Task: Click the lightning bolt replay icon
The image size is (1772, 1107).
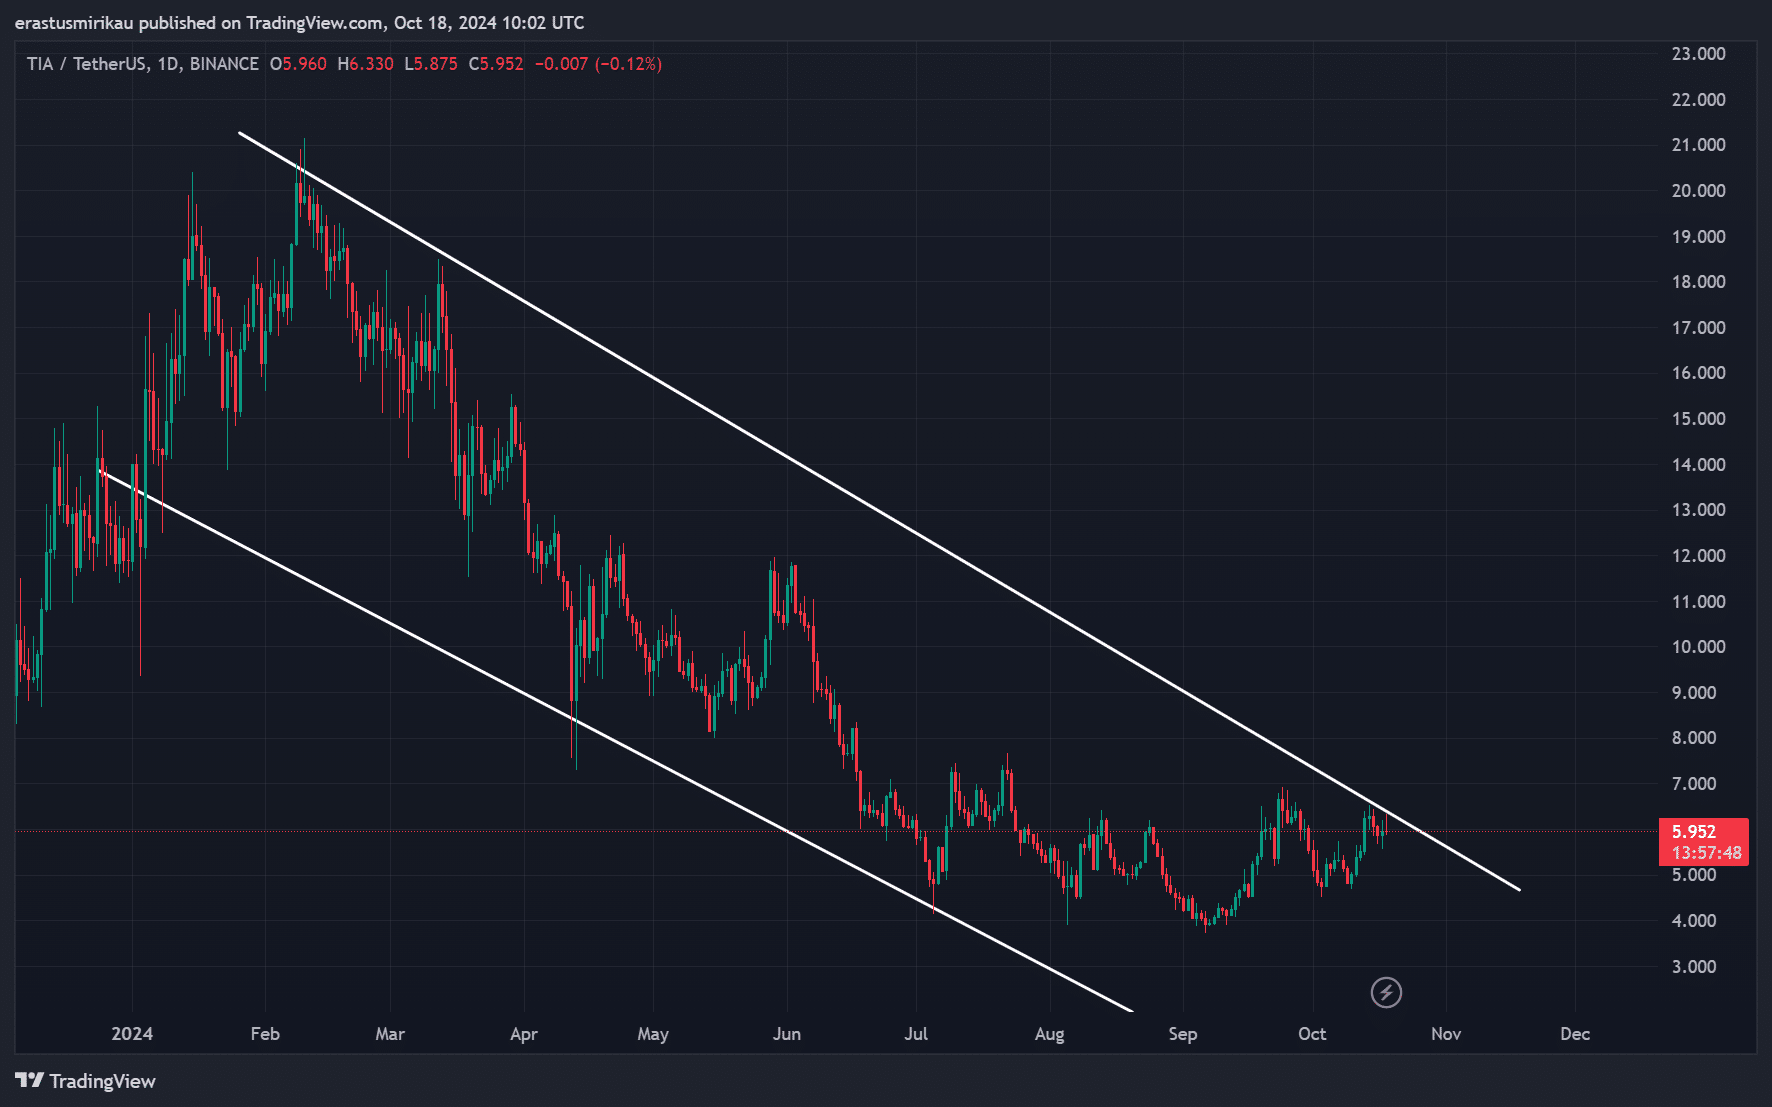Action: tap(1386, 992)
